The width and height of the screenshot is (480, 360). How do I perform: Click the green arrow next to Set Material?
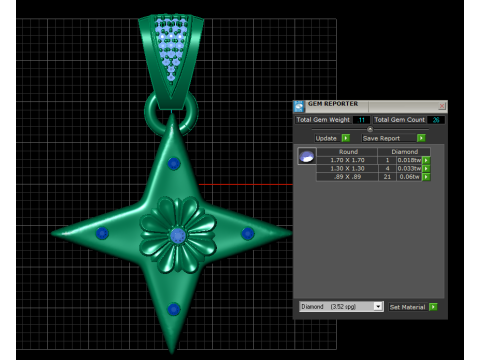[433, 307]
